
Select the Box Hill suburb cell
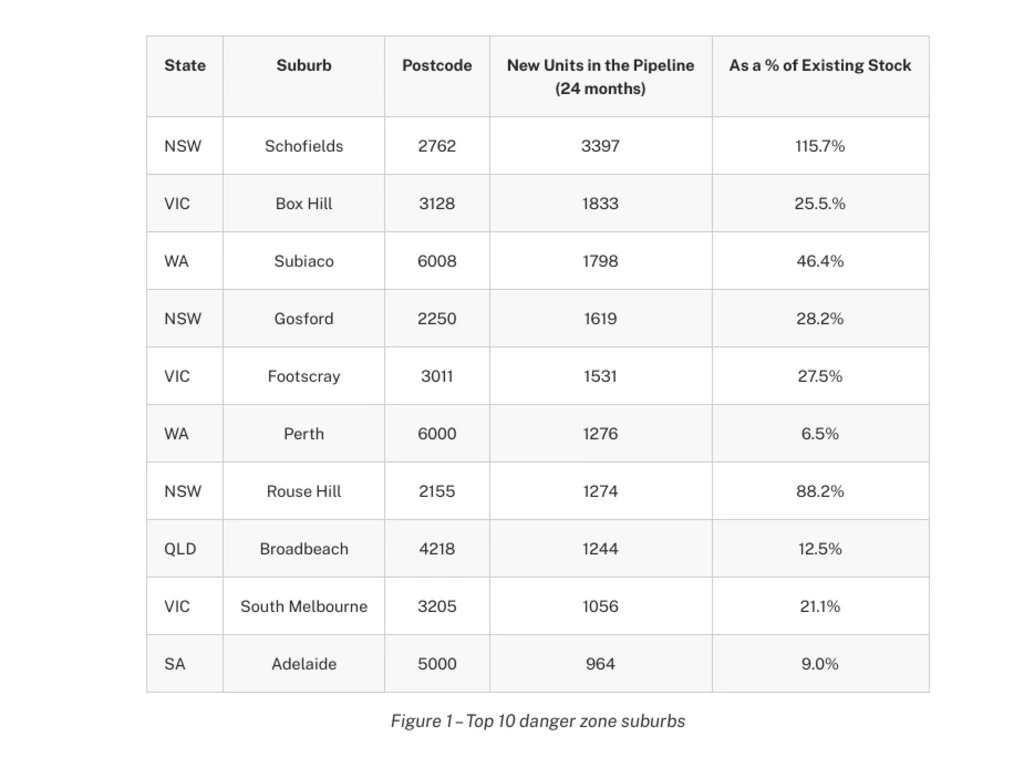click(x=304, y=203)
